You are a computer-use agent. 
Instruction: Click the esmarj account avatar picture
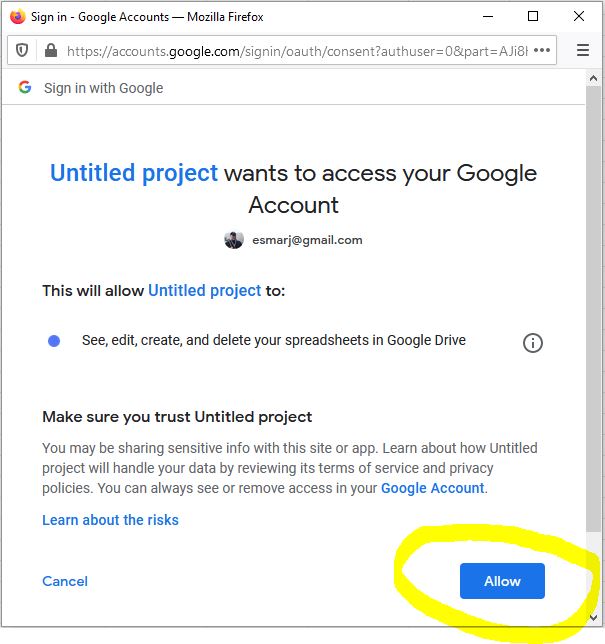click(234, 240)
